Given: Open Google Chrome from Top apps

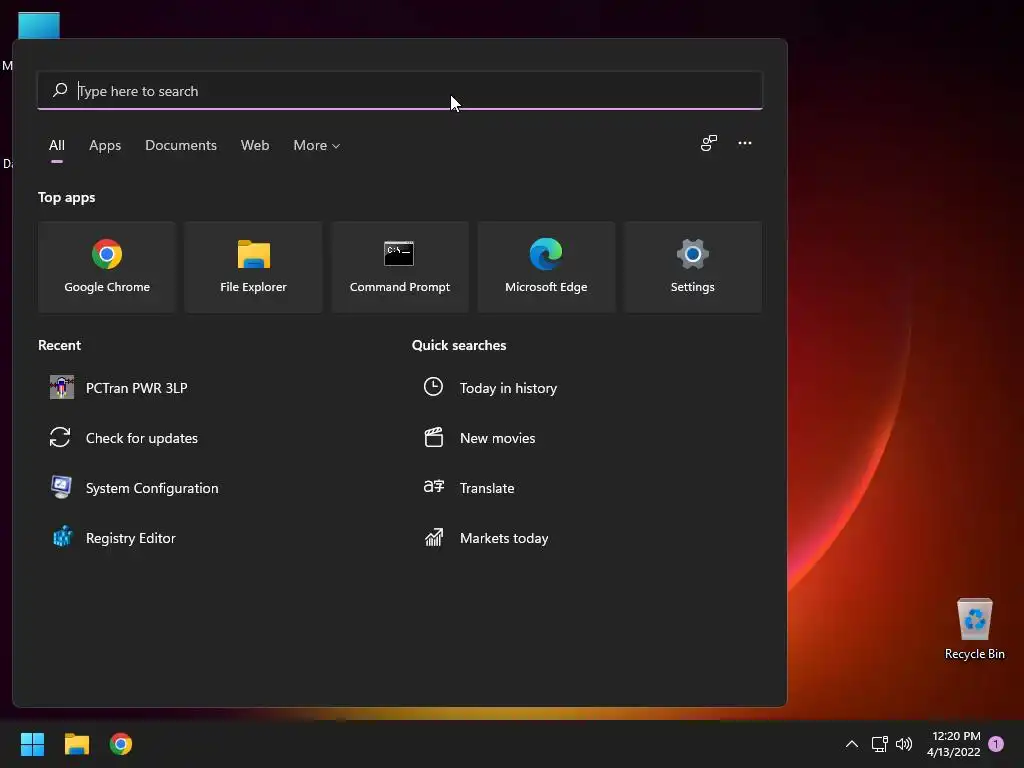Looking at the screenshot, I should click(x=107, y=266).
